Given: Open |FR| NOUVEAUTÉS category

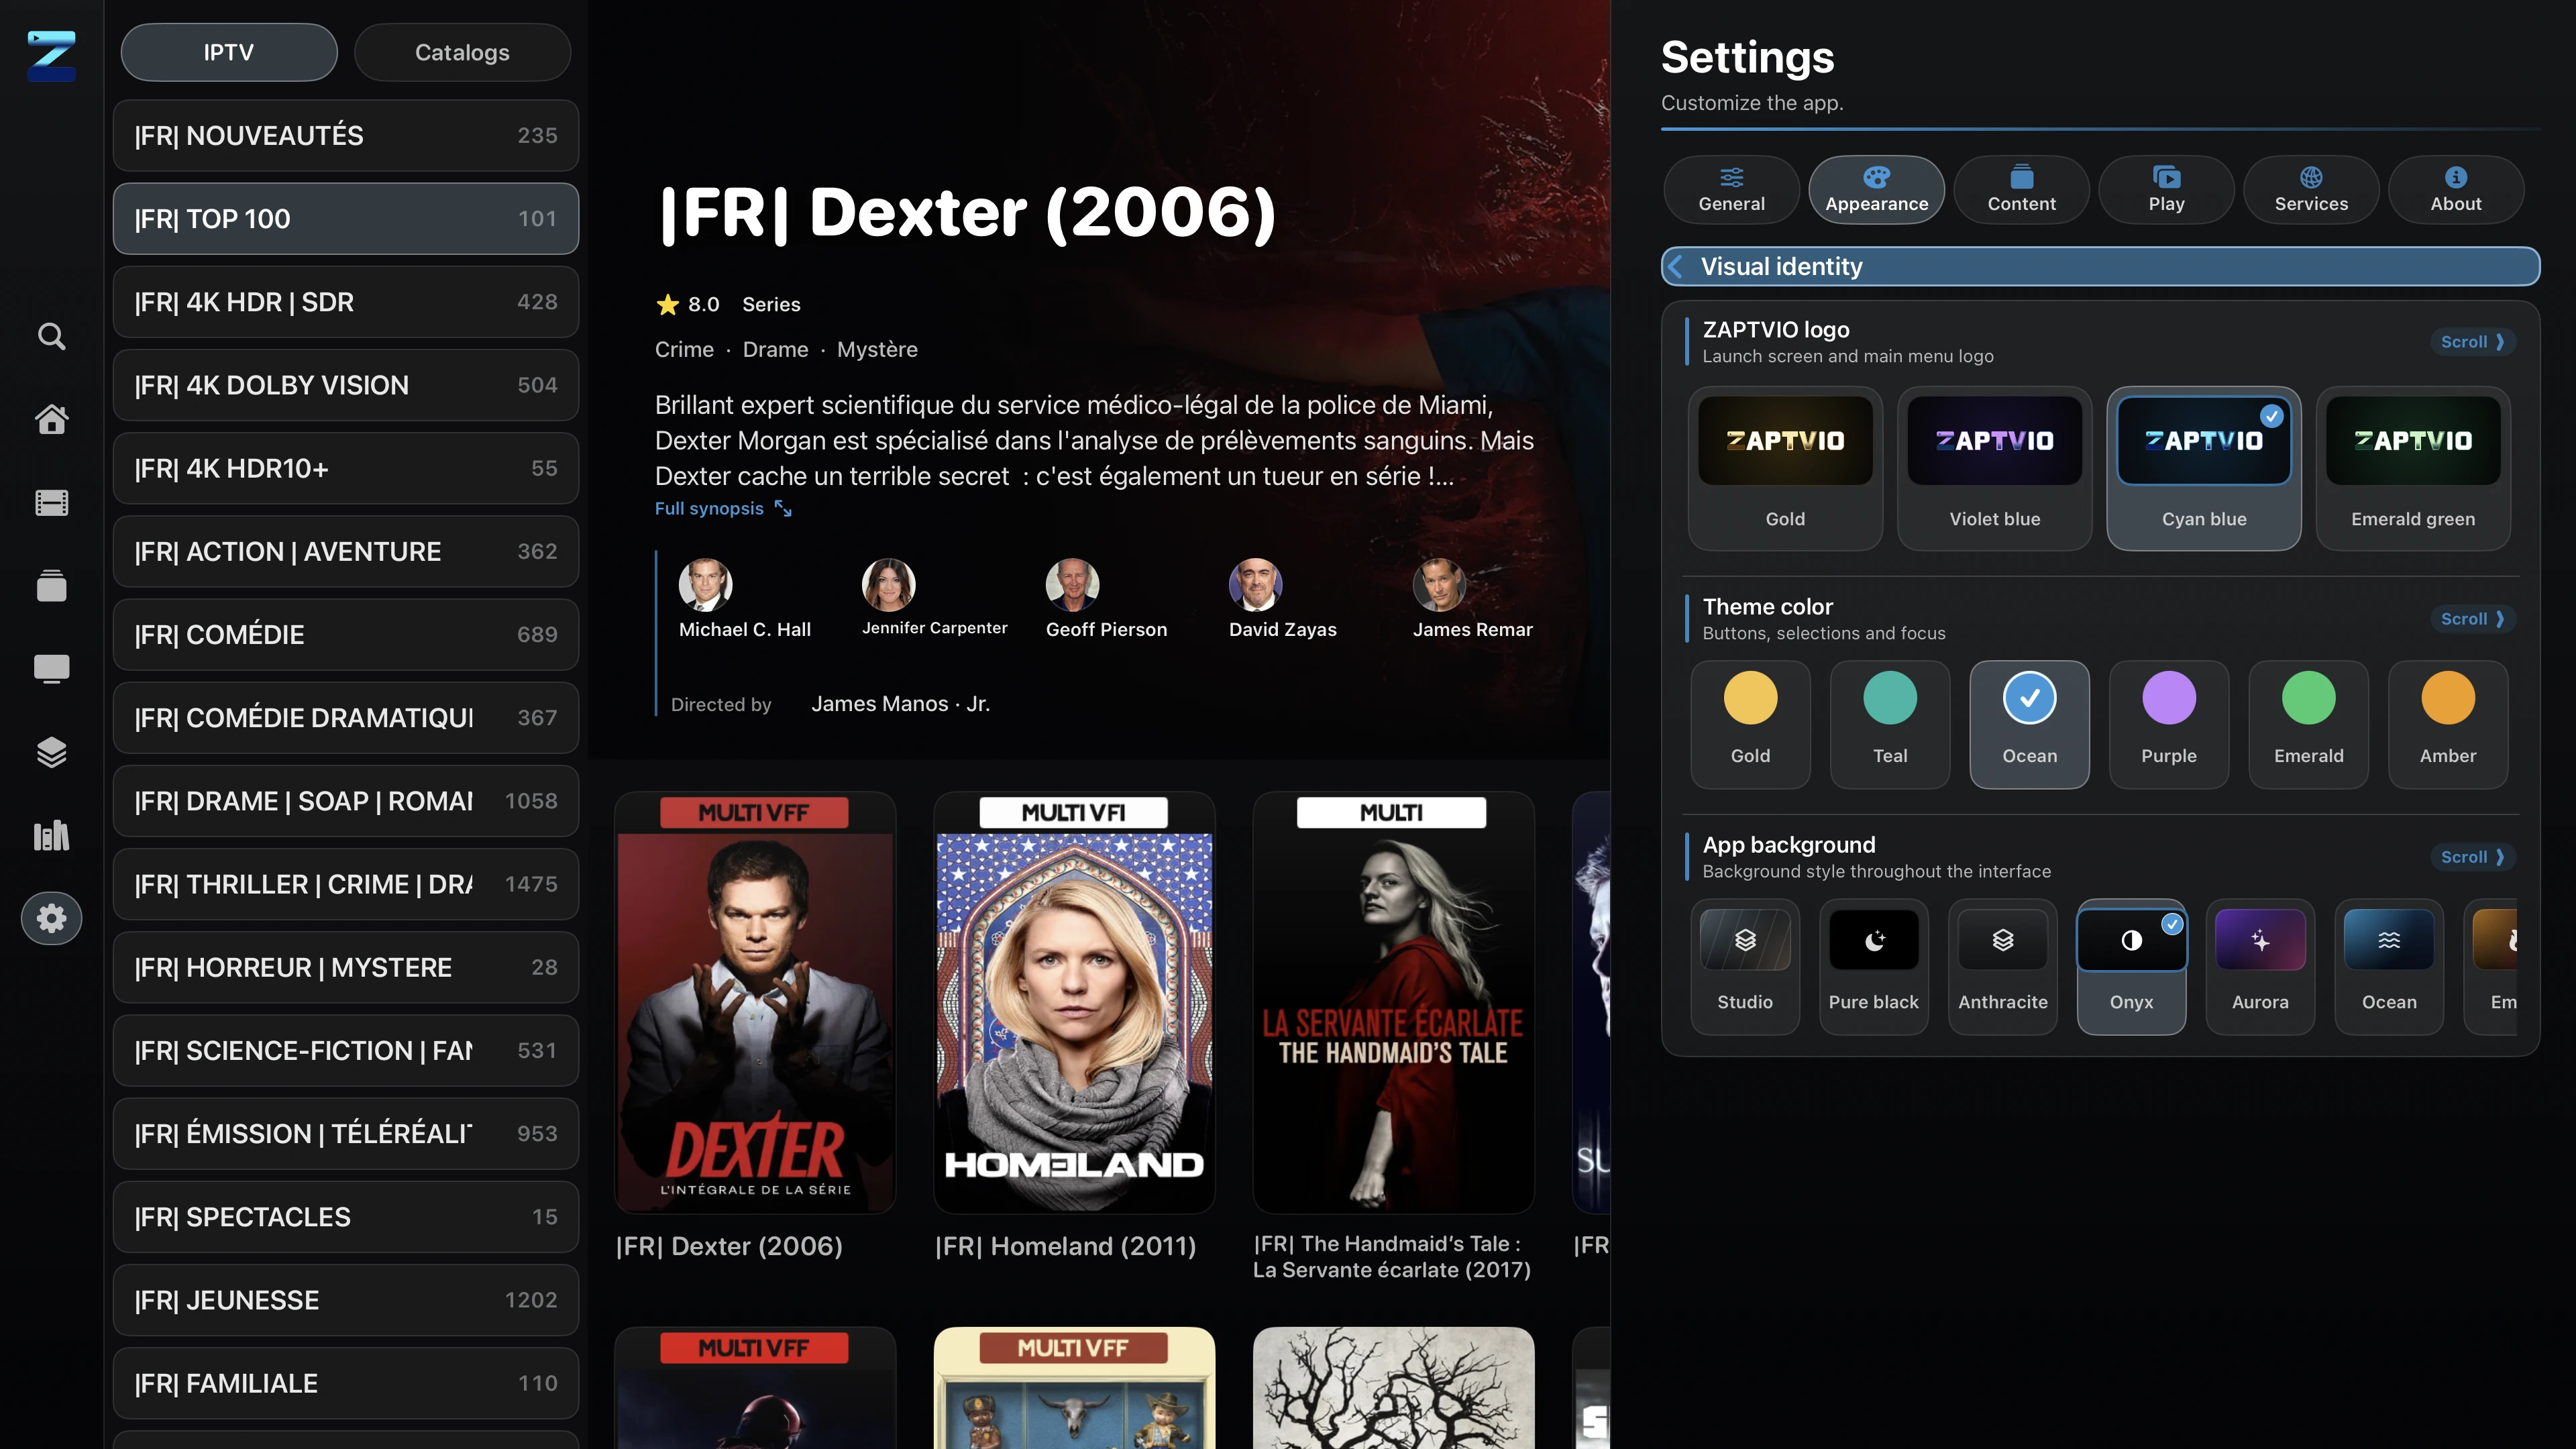Looking at the screenshot, I should [346, 135].
